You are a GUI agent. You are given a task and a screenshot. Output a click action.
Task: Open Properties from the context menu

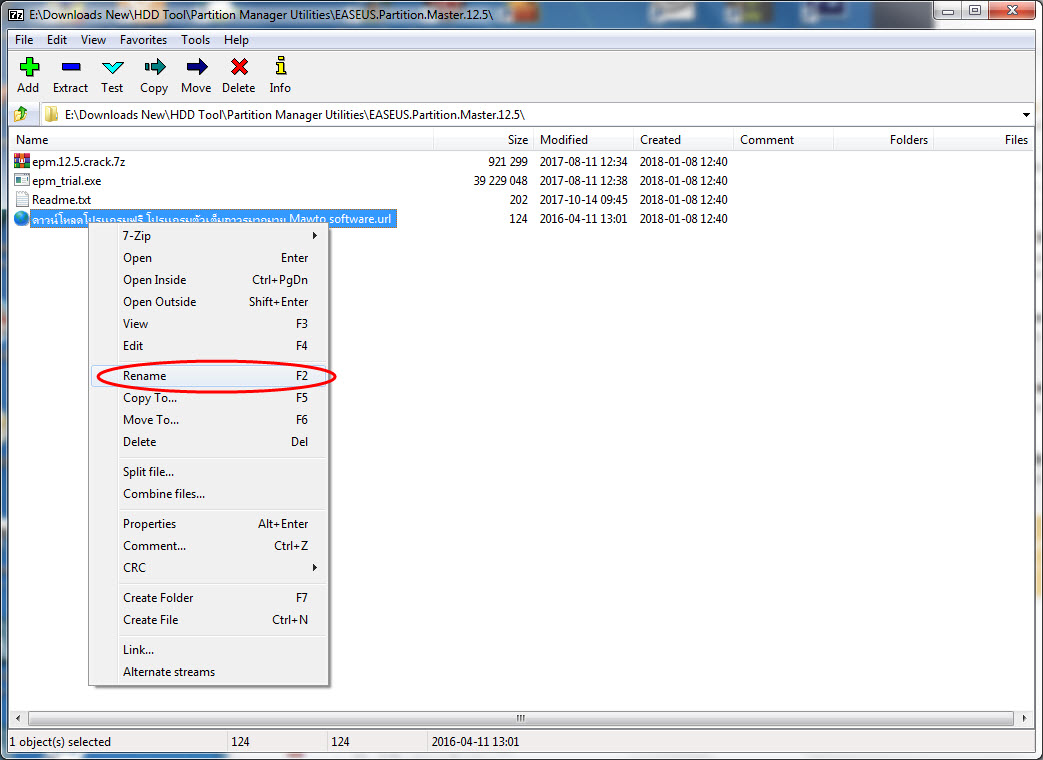pyautogui.click(x=149, y=523)
